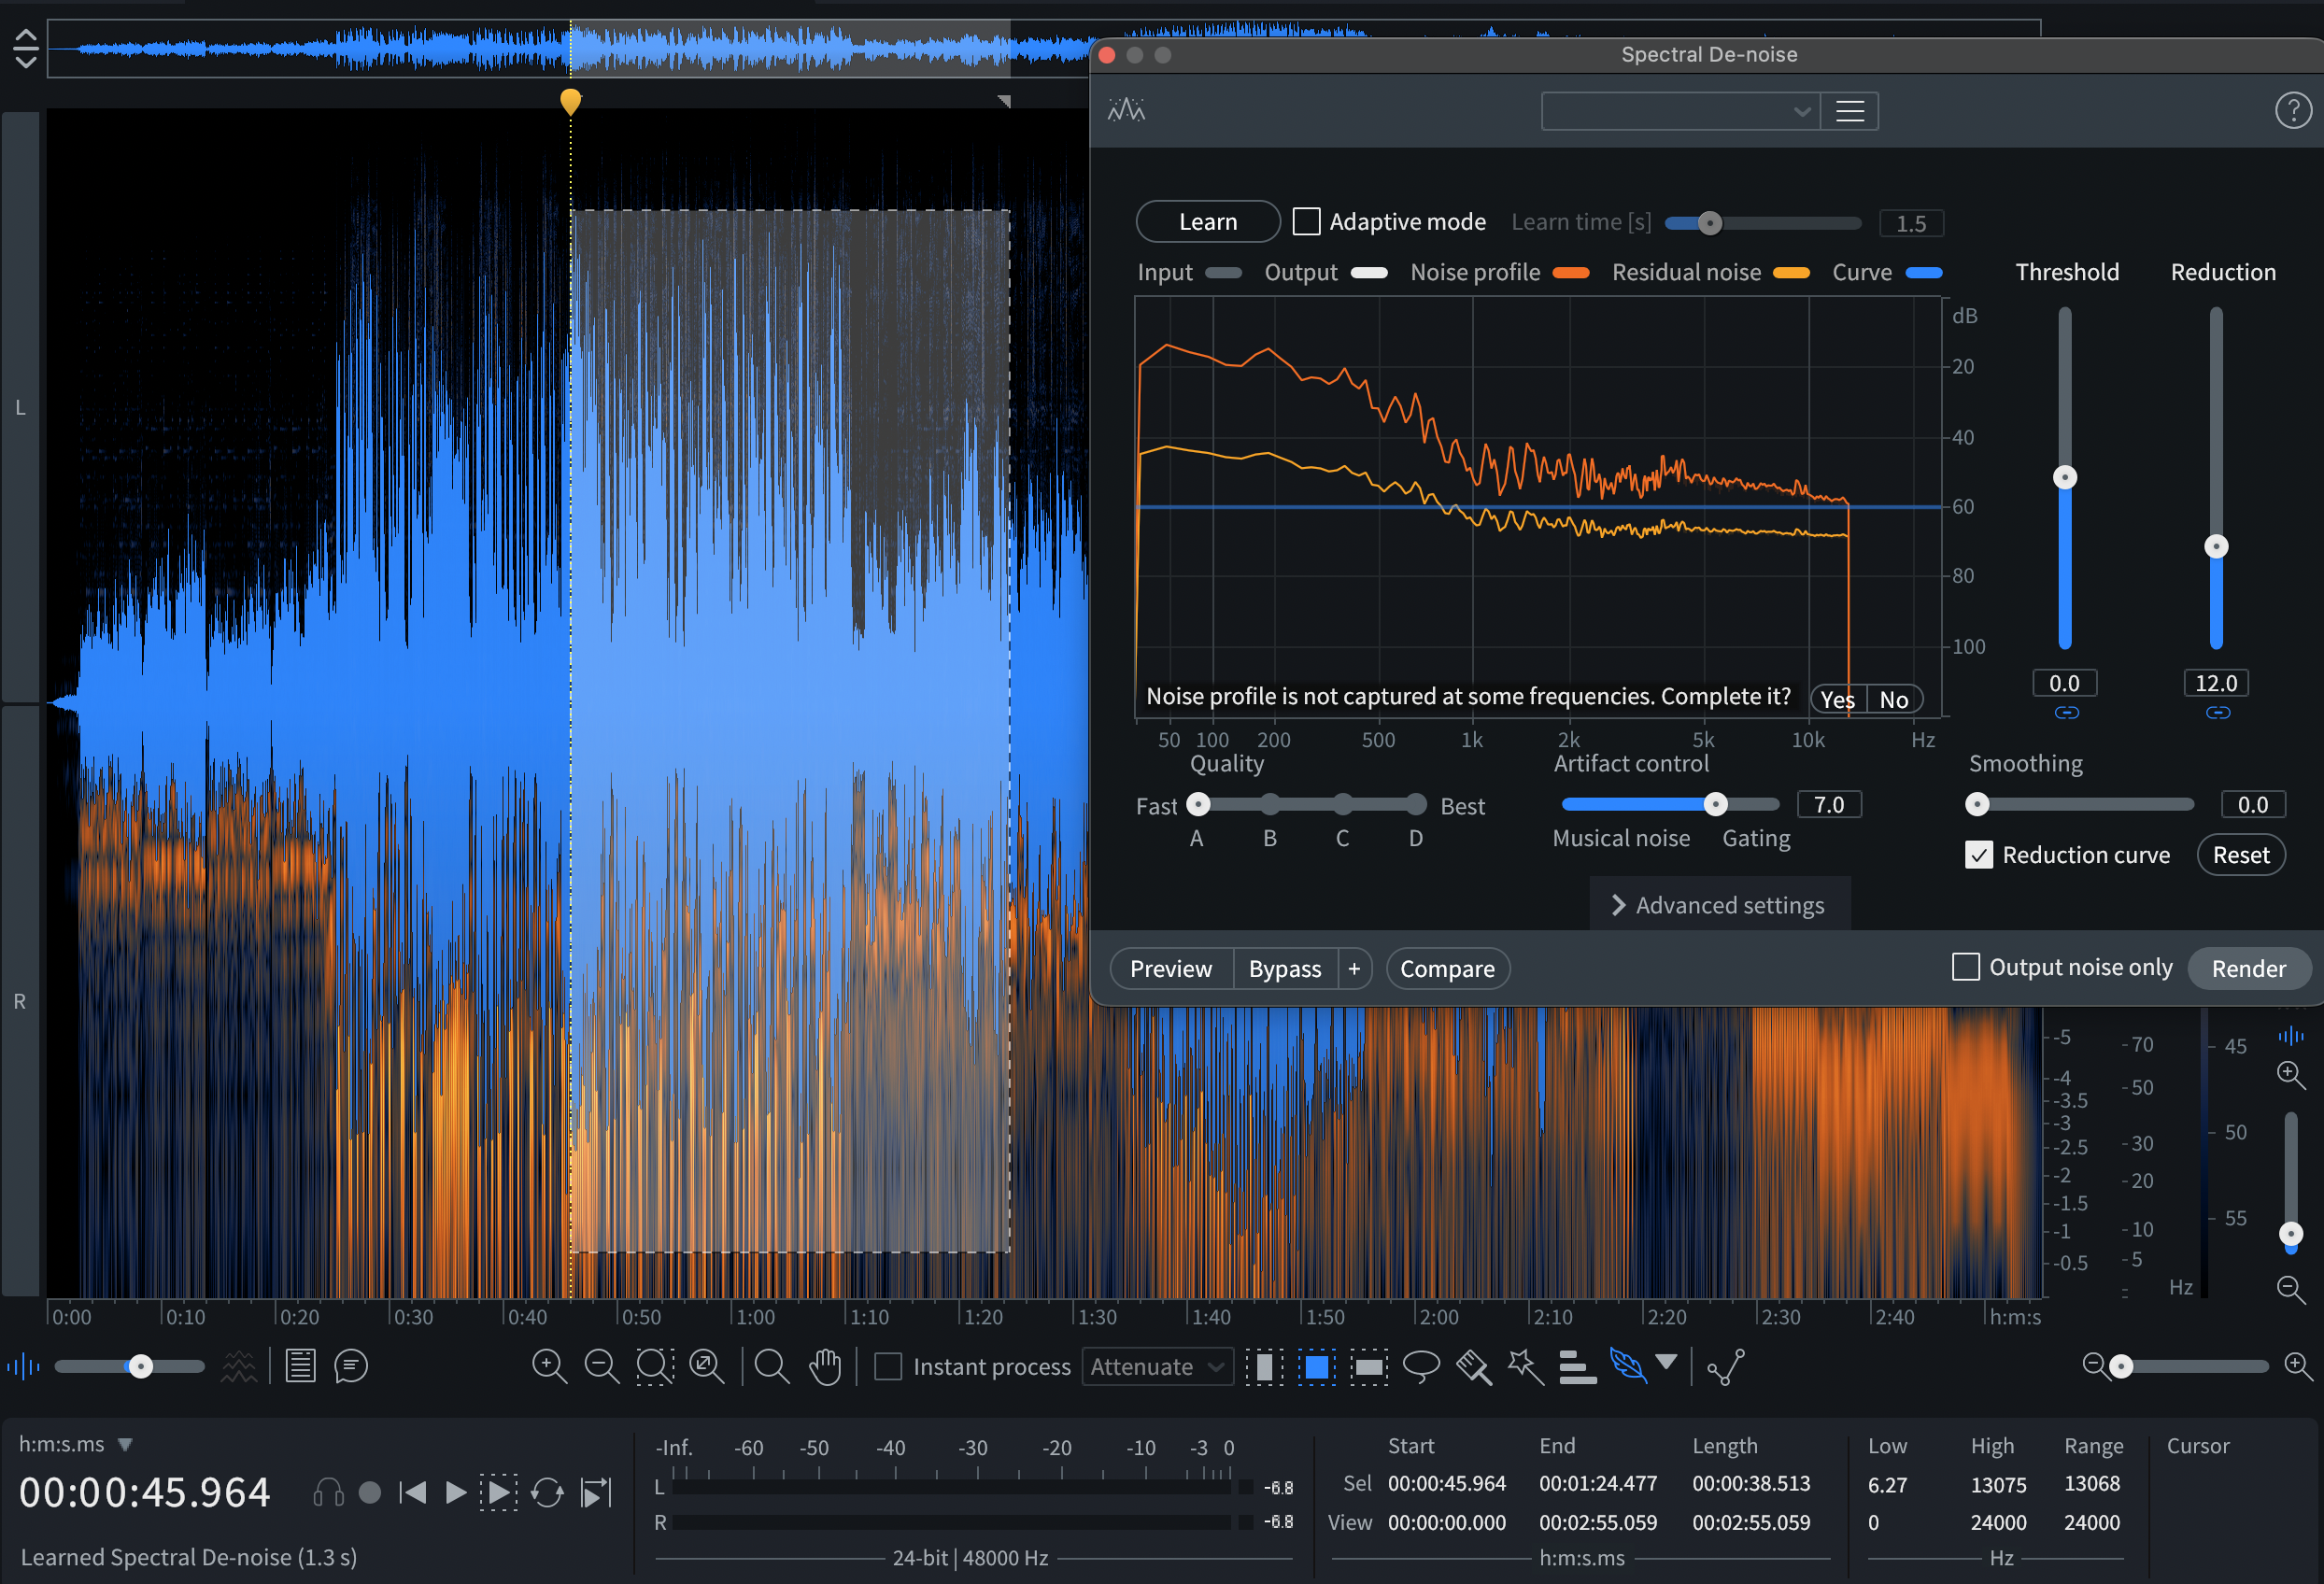The height and width of the screenshot is (1584, 2324).
Task: Open the time format menu
Action: click(126, 1443)
